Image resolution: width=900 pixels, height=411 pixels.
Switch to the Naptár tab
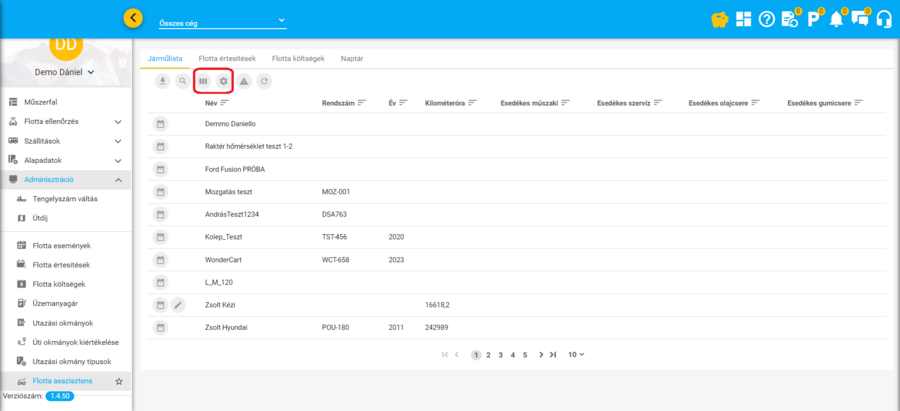click(351, 59)
